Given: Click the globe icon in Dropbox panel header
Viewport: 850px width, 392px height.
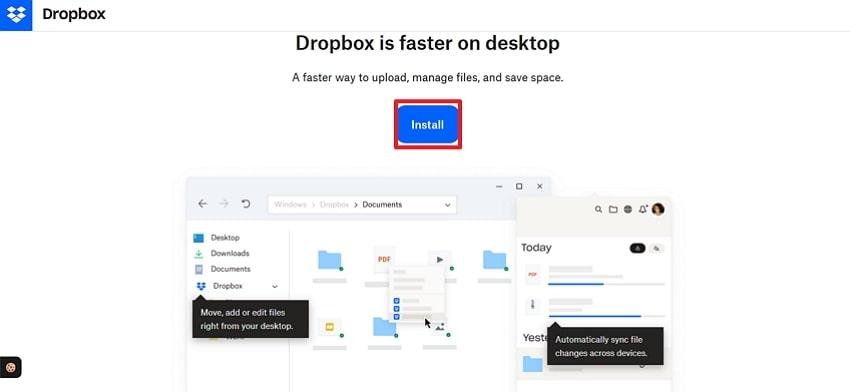Looking at the screenshot, I should coord(628,209).
